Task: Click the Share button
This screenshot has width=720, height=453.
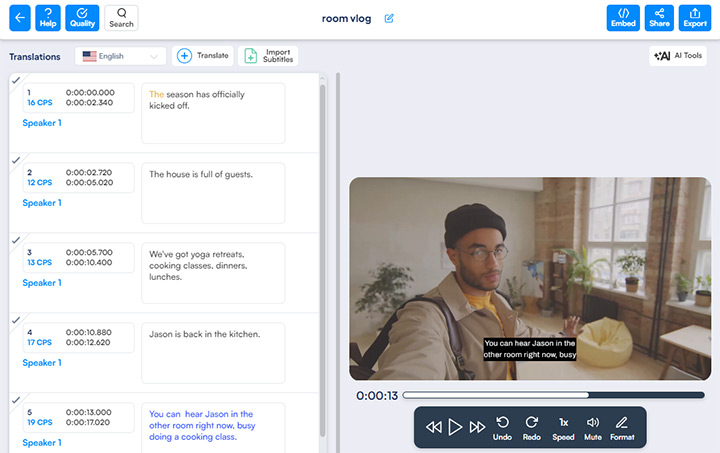Action: pyautogui.click(x=659, y=18)
